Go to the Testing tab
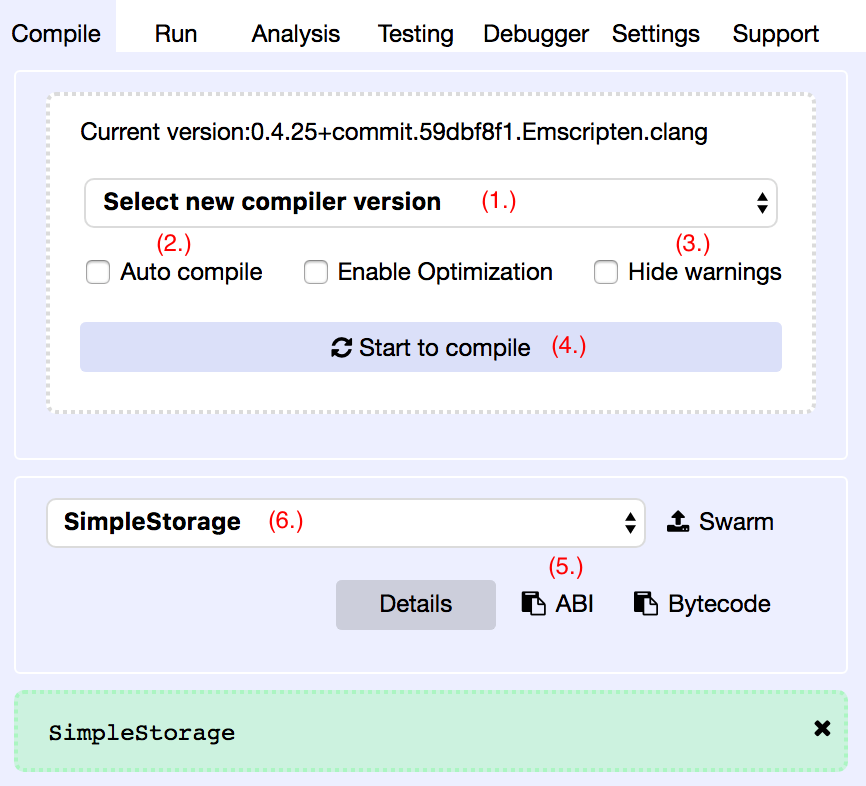This screenshot has height=786, width=866. tap(416, 34)
